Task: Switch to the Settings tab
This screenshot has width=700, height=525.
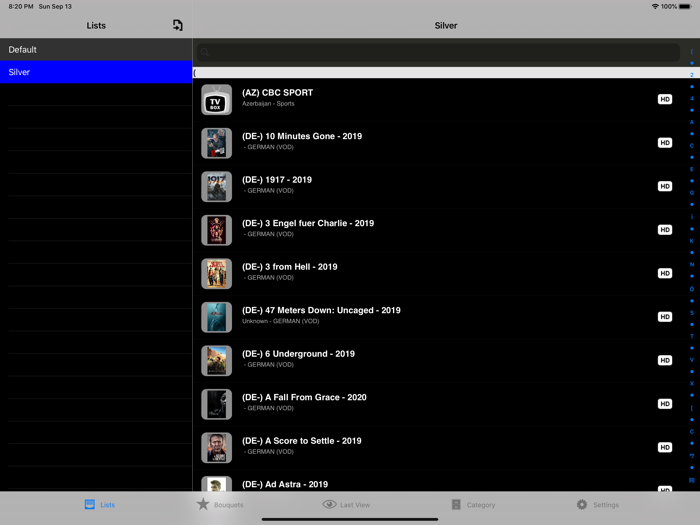Action: coord(597,504)
